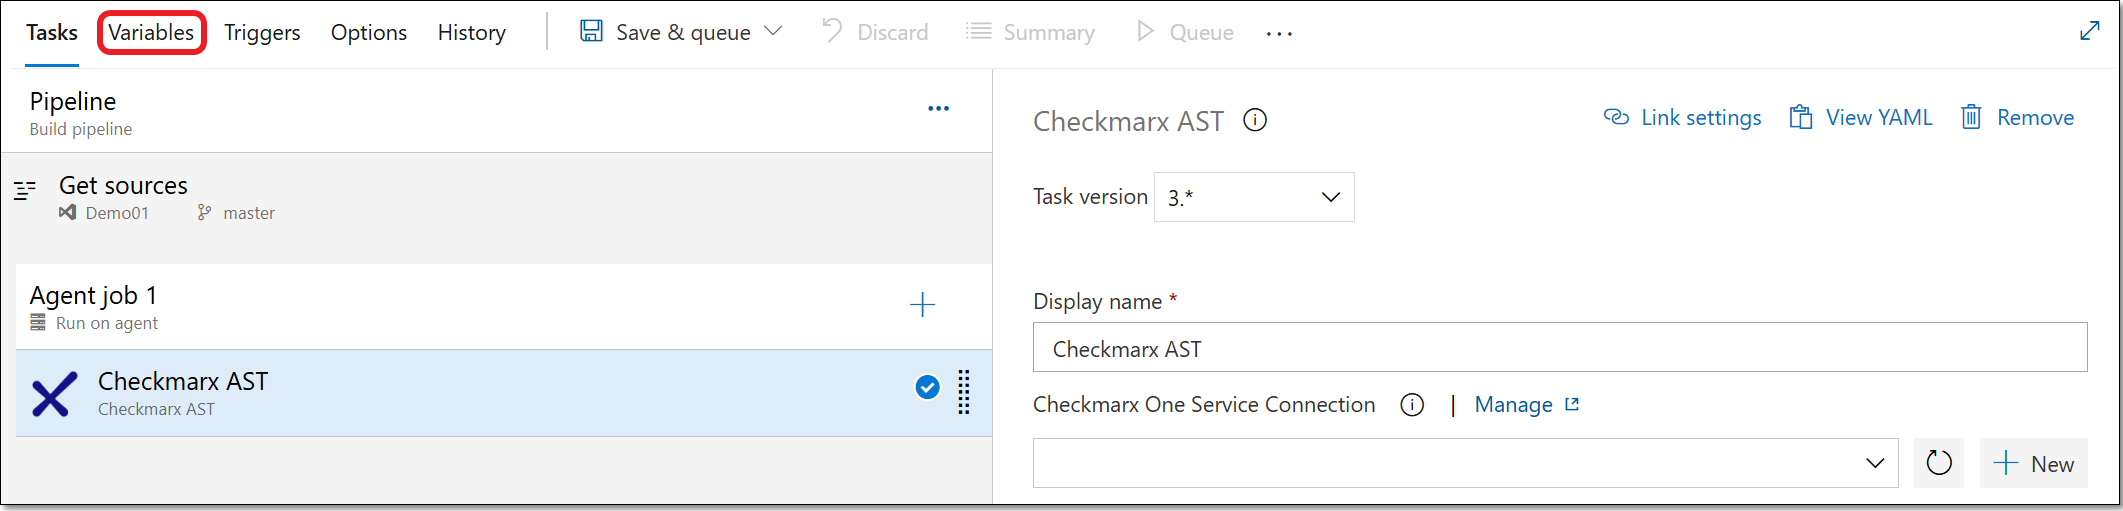Open Checkmarx AST info icon
This screenshot has width=2123, height=511.
tap(1255, 120)
